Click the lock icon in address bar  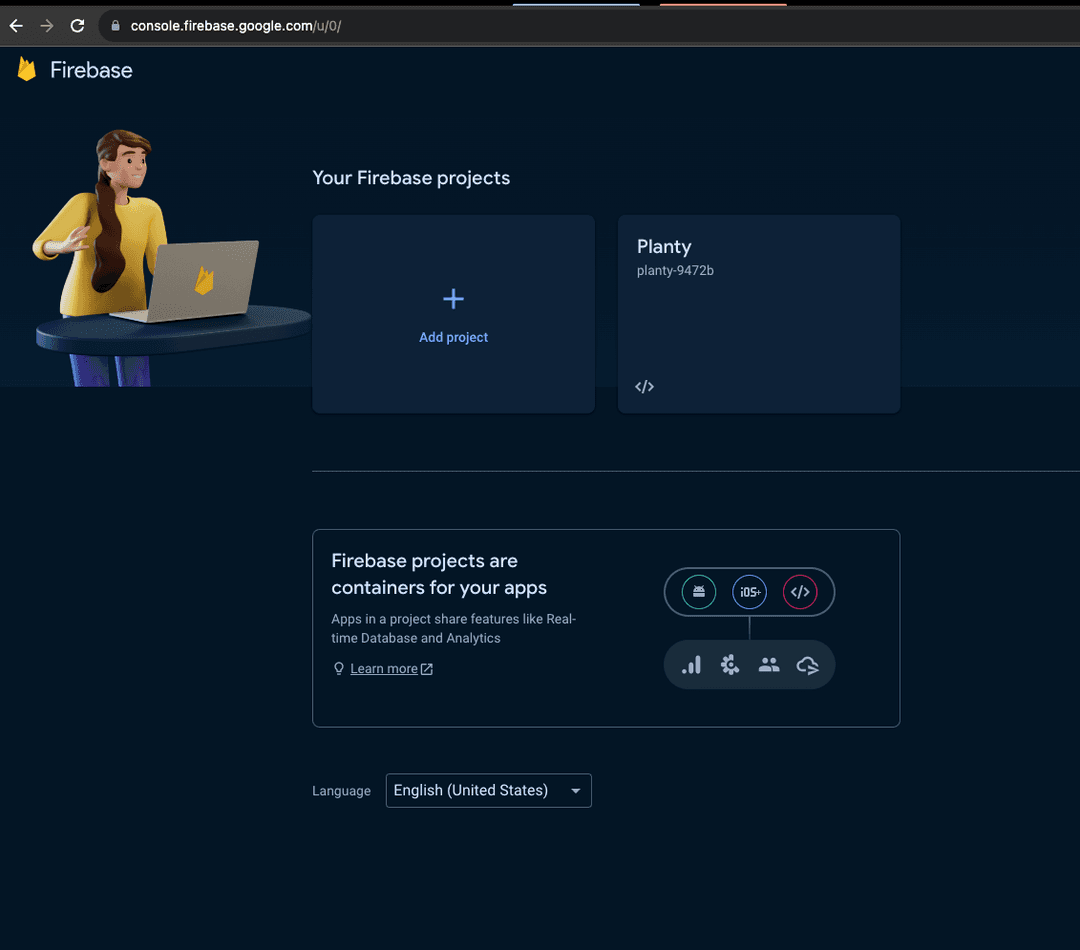click(116, 26)
